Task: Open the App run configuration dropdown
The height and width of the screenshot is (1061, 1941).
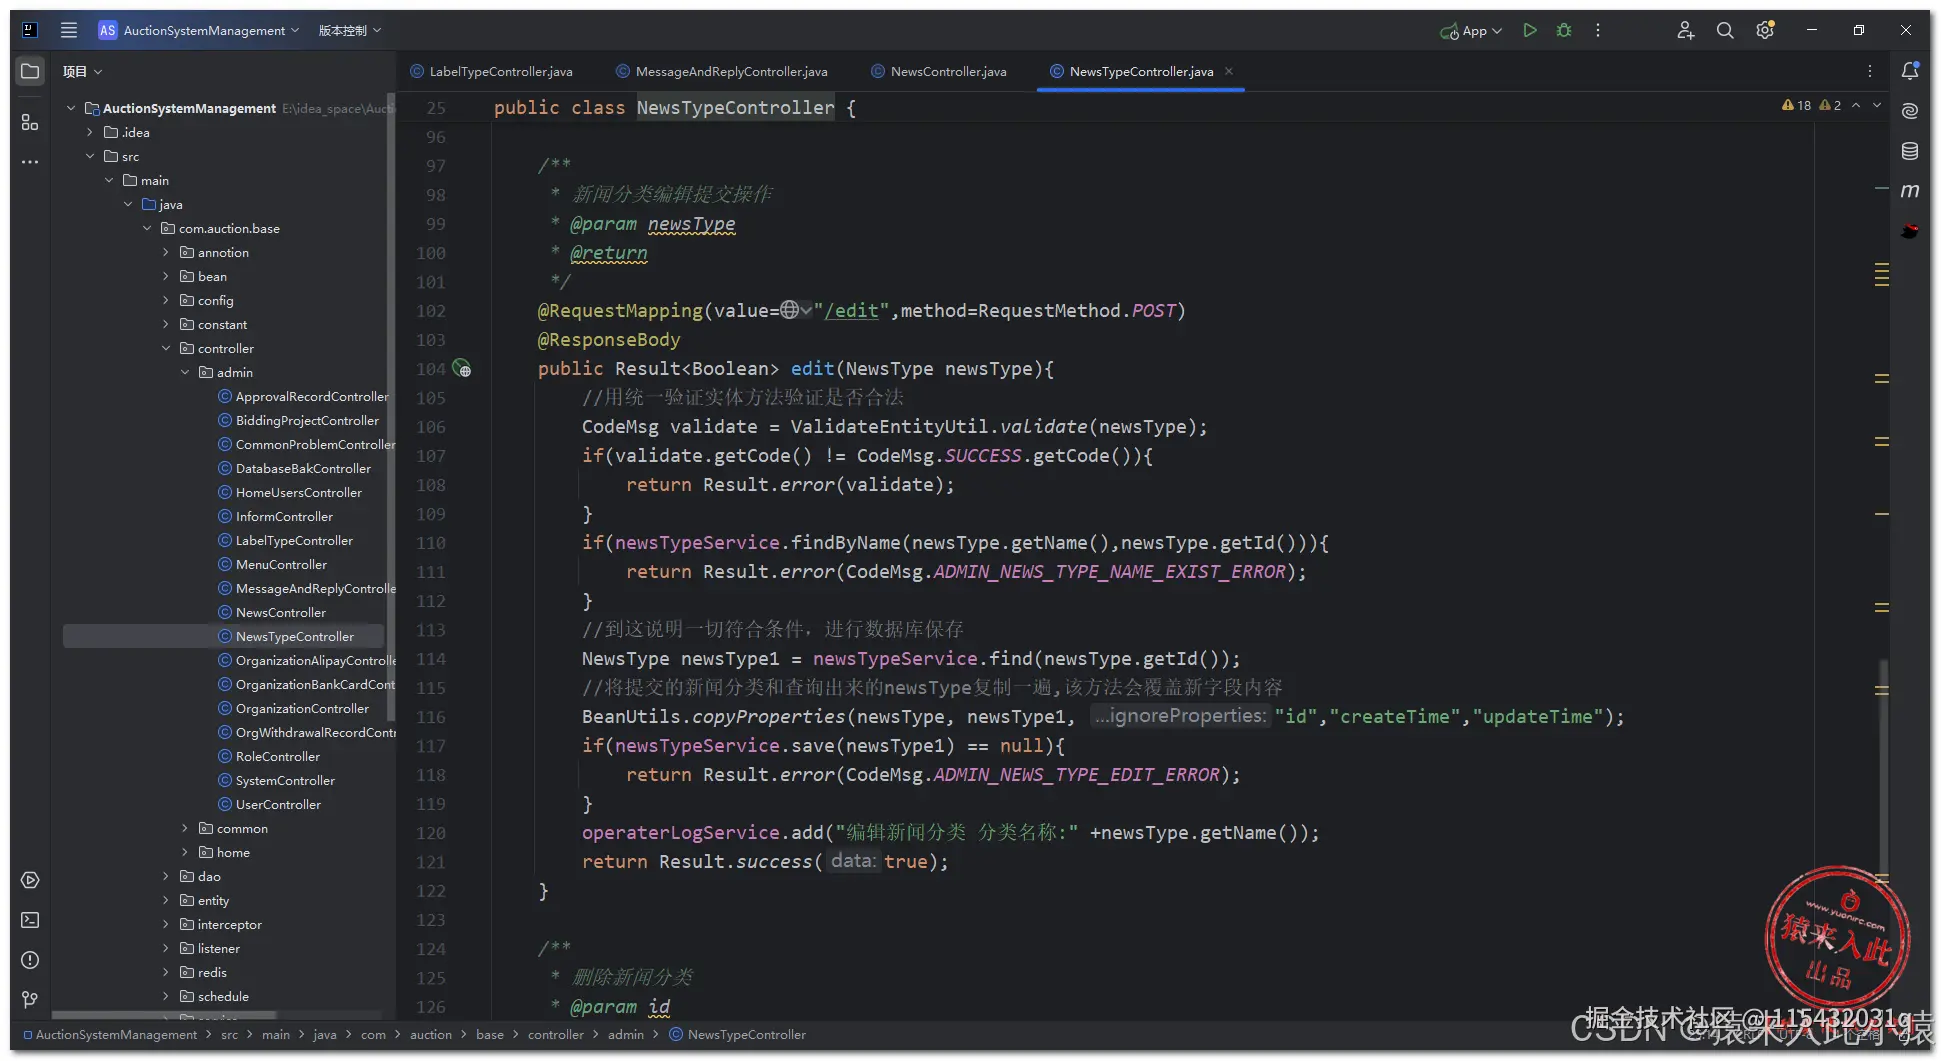Action: 1471,31
